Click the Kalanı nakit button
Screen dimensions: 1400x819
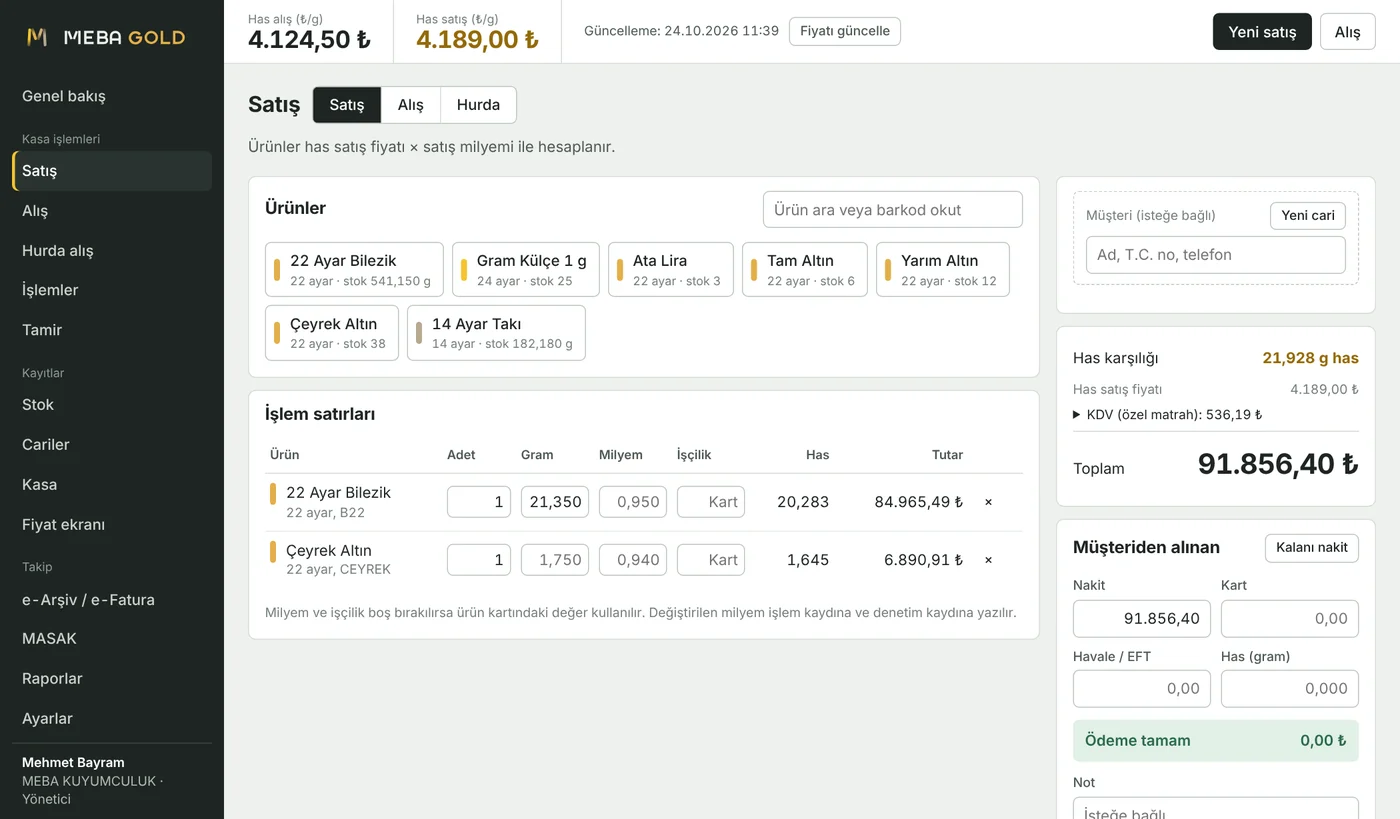click(x=1311, y=548)
